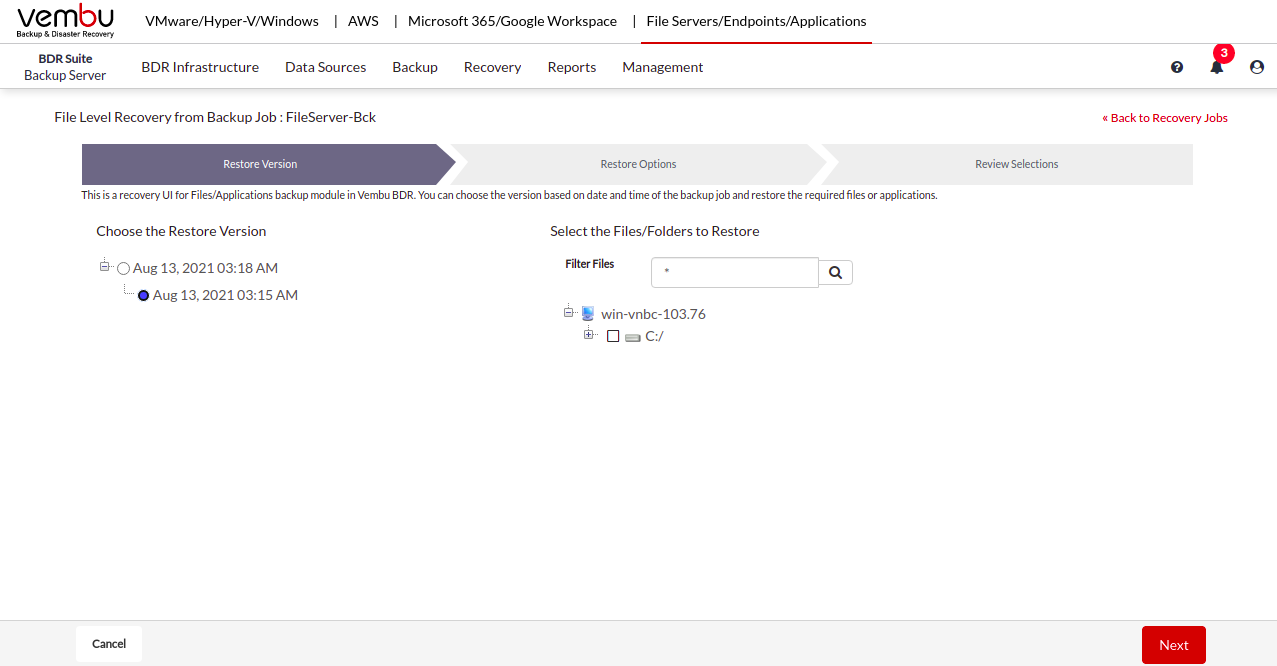Screen dimensions: 1277x666
Task: Click the Select the Files/Folders to Restore heading
Action: tap(655, 231)
